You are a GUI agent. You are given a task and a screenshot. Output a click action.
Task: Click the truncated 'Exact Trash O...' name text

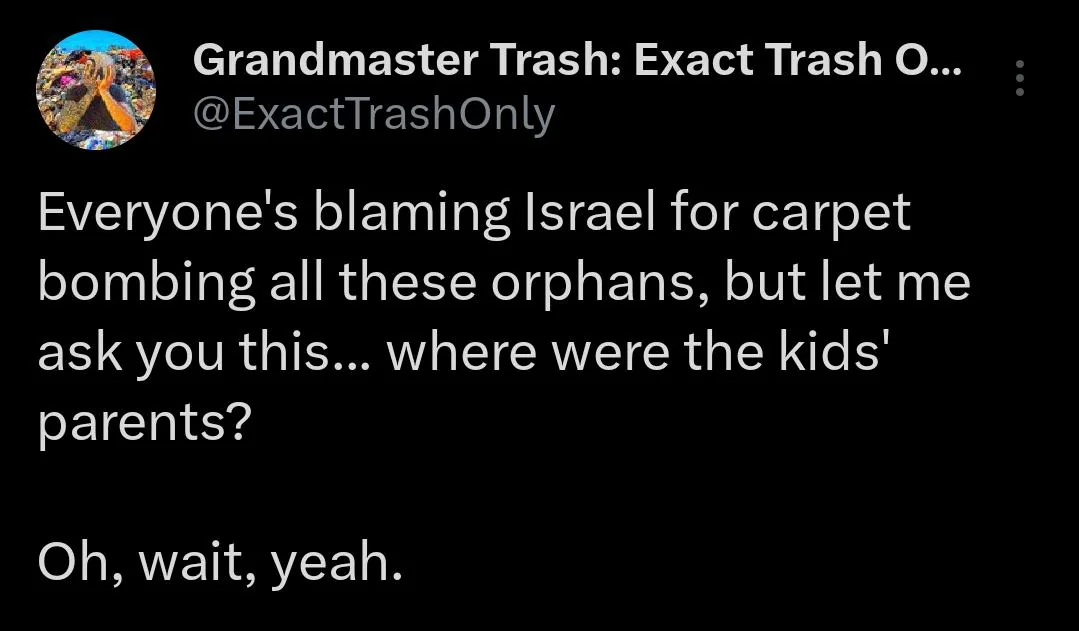coord(798,59)
